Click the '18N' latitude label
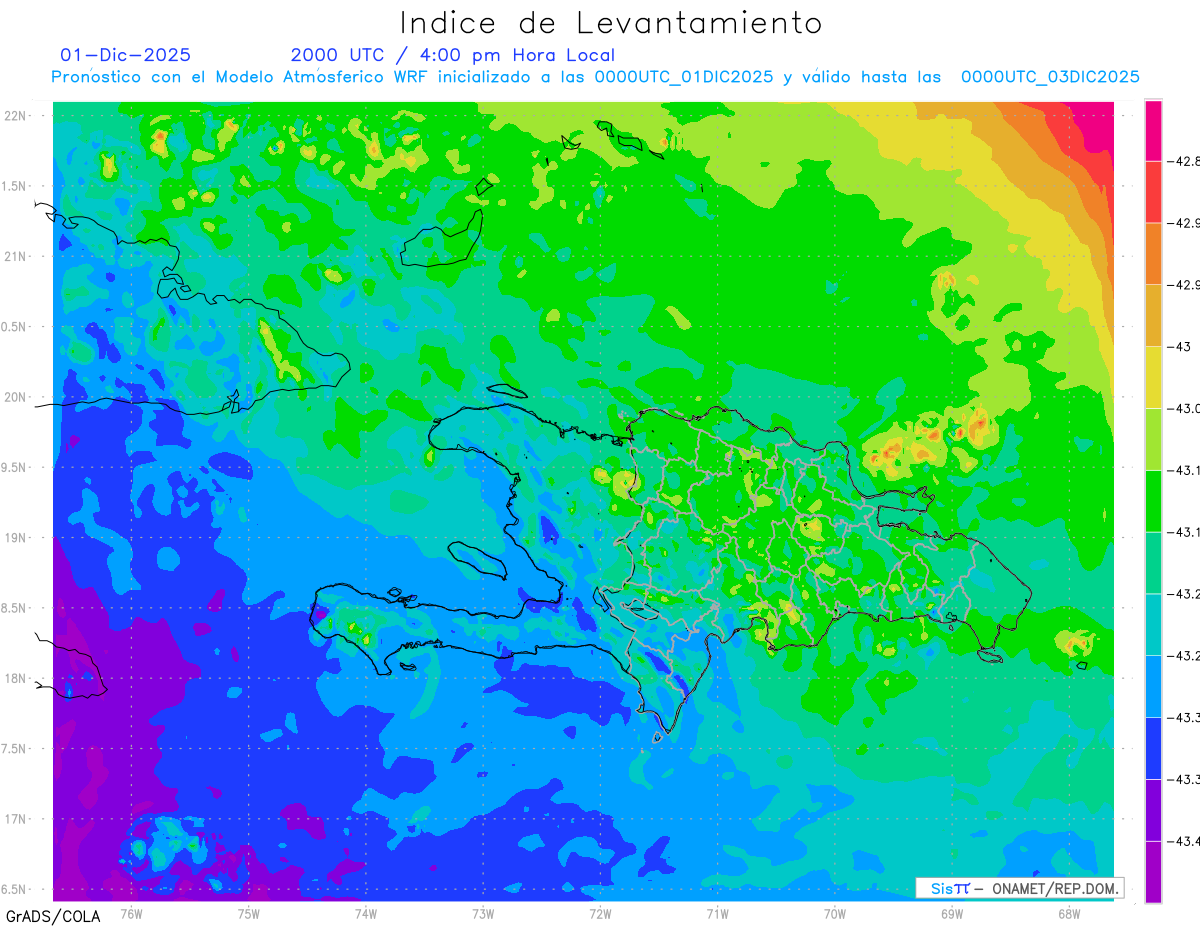The height and width of the screenshot is (927, 1200). pyautogui.click(x=15, y=678)
